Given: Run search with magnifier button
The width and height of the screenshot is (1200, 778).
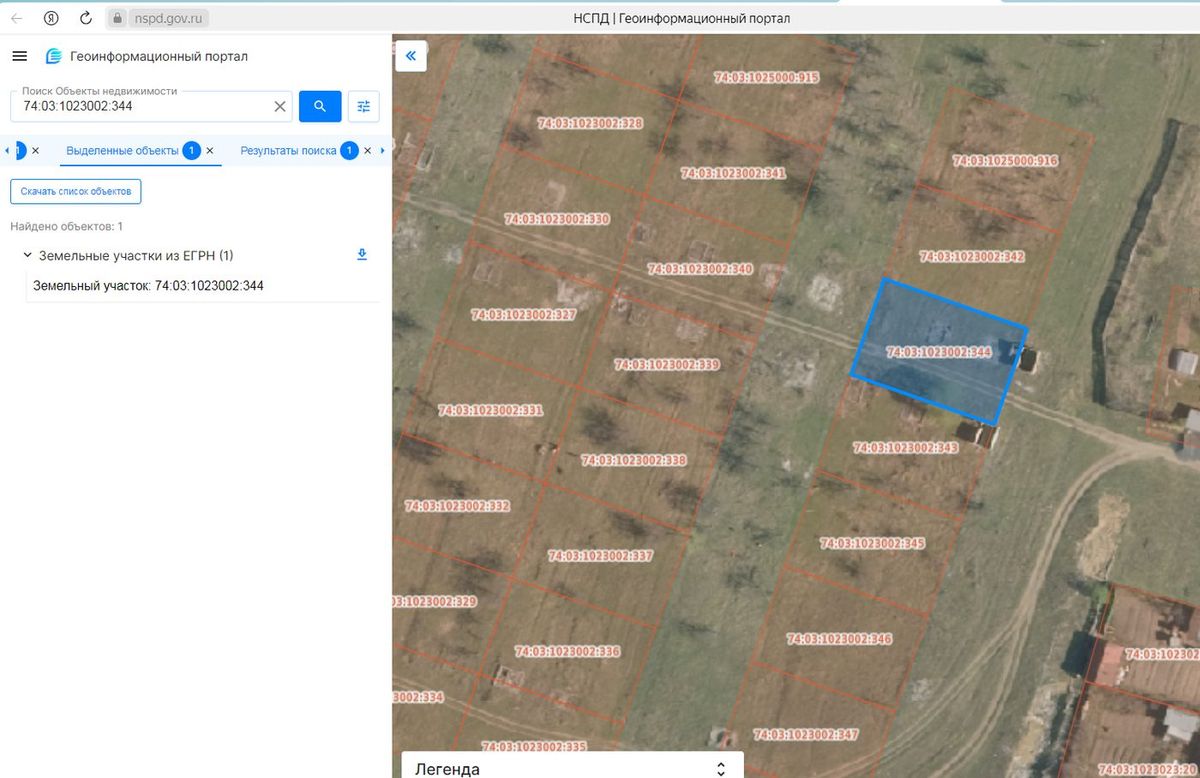Looking at the screenshot, I should tap(320, 106).
